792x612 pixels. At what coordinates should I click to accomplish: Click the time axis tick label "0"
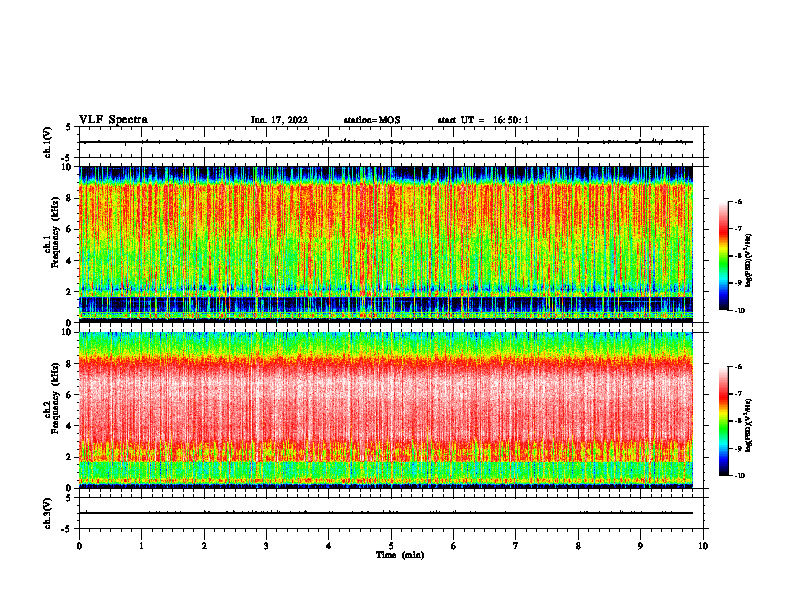[x=79, y=546]
